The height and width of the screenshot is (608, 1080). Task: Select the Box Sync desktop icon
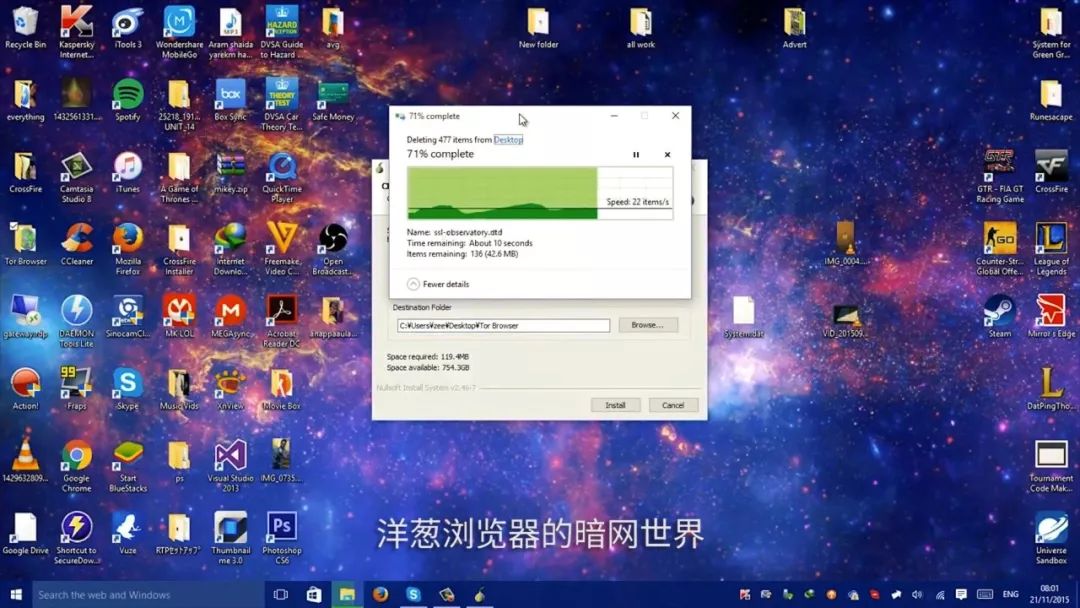(x=230, y=100)
